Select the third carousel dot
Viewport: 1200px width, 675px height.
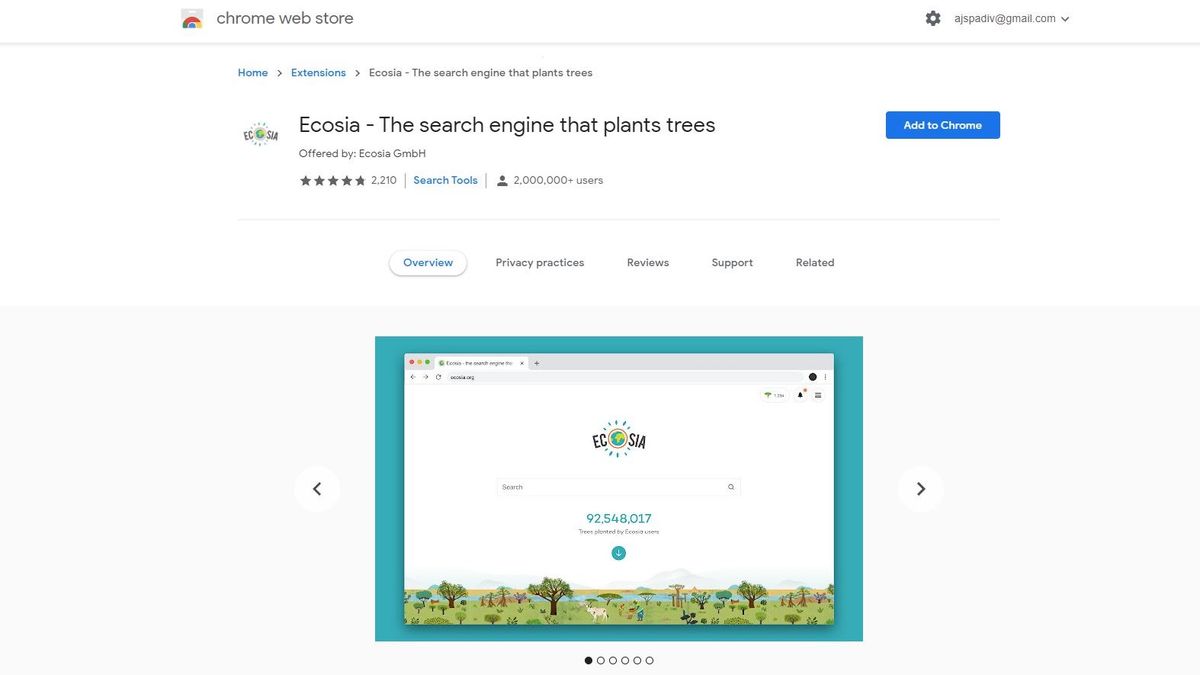click(x=612, y=660)
